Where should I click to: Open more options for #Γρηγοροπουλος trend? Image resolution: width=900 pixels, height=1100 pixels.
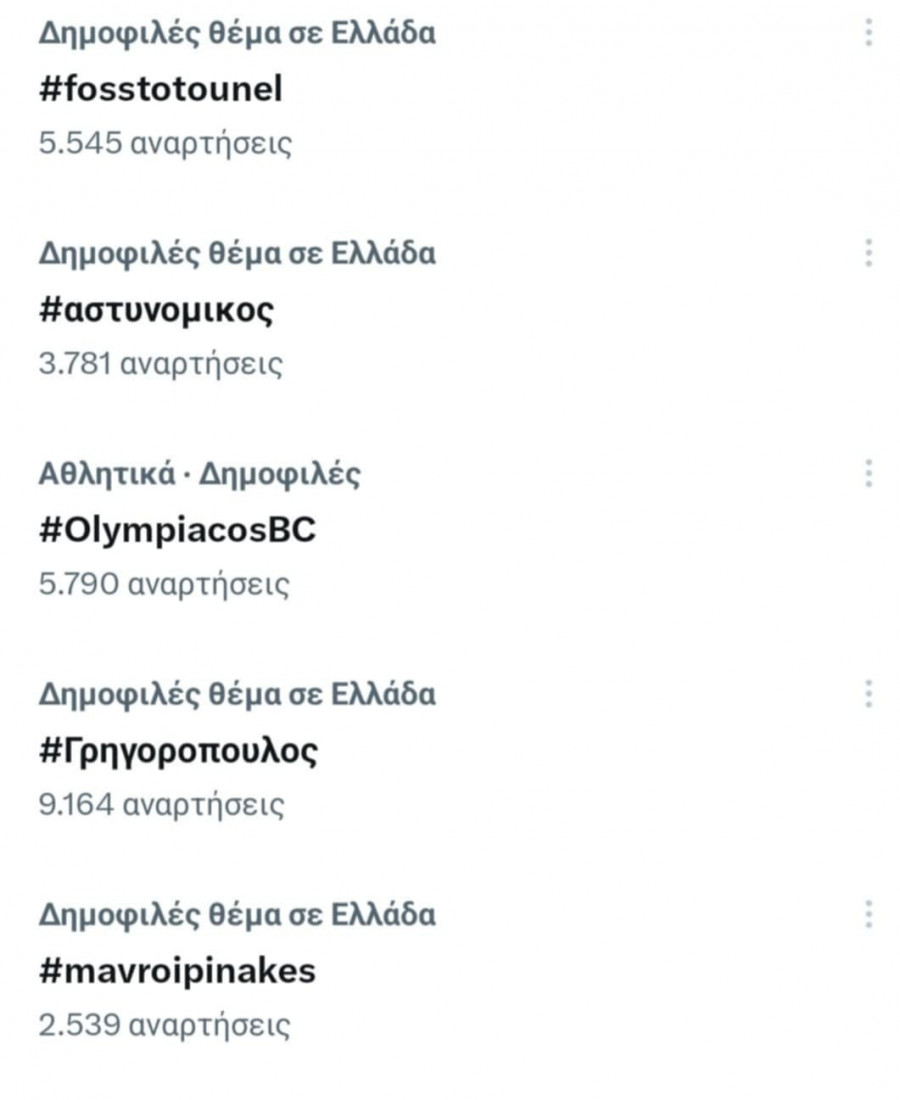tap(868, 693)
